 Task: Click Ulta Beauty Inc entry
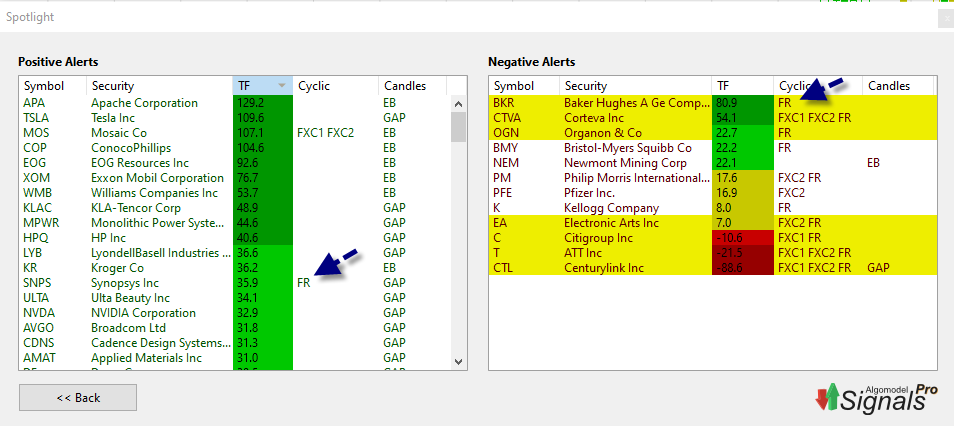pyautogui.click(x=131, y=298)
